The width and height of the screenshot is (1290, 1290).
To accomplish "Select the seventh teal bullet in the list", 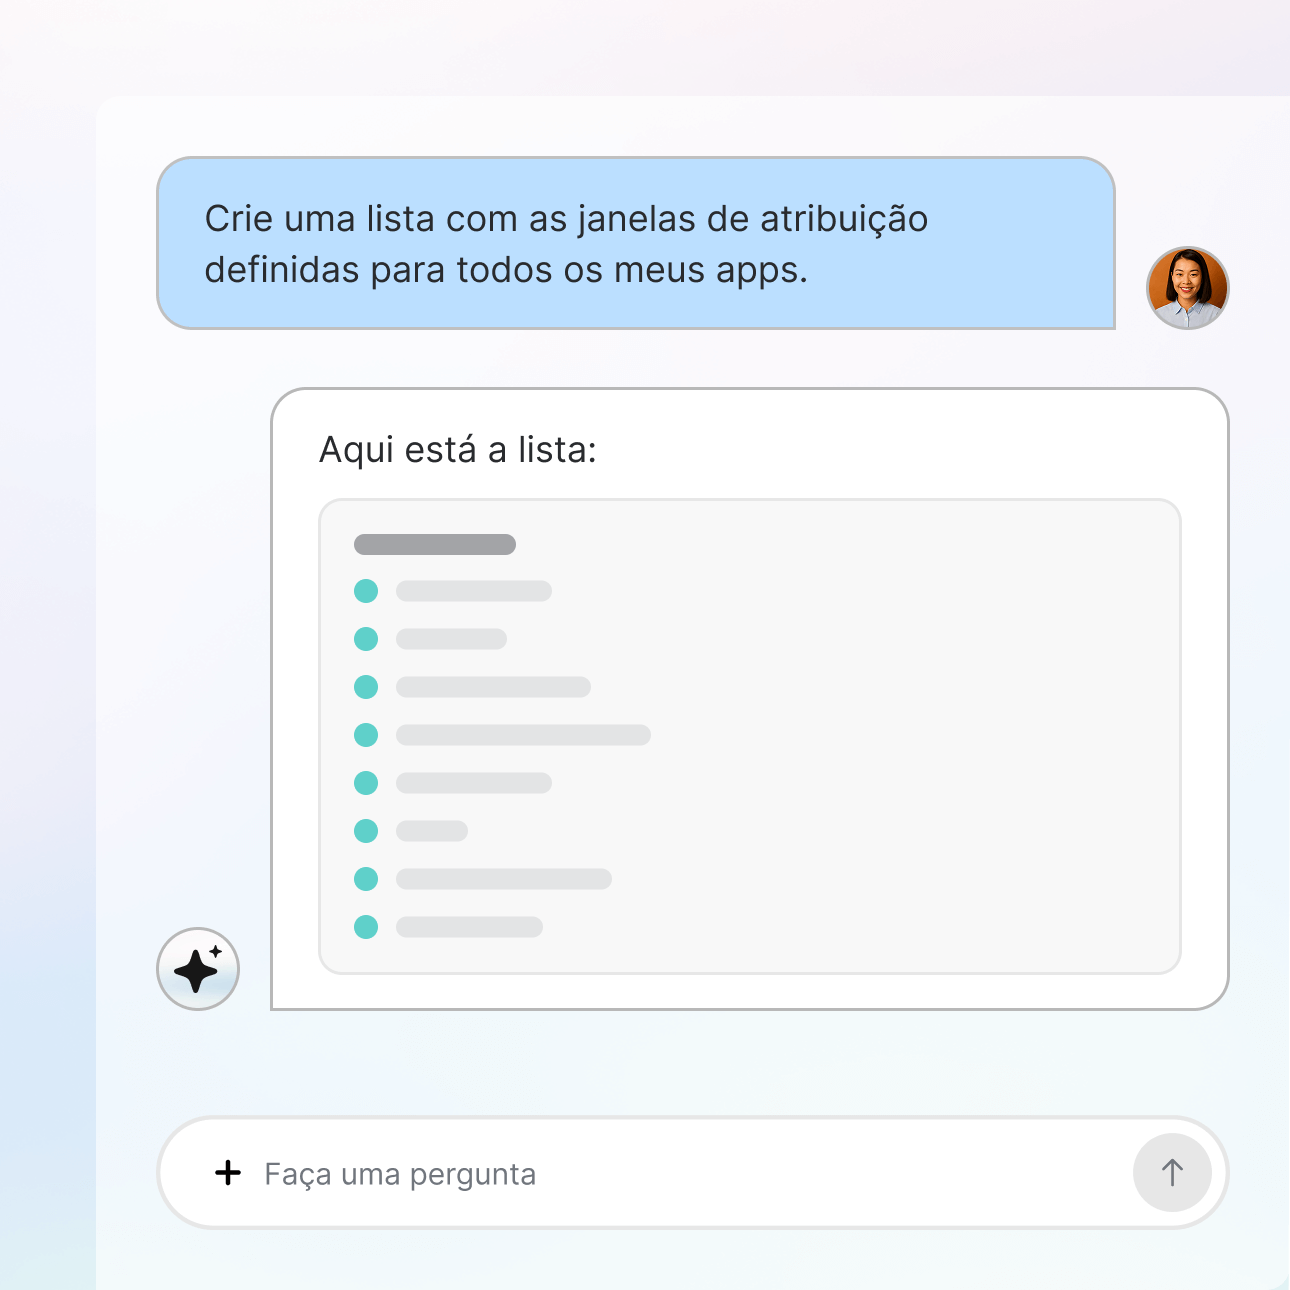I will point(366,879).
